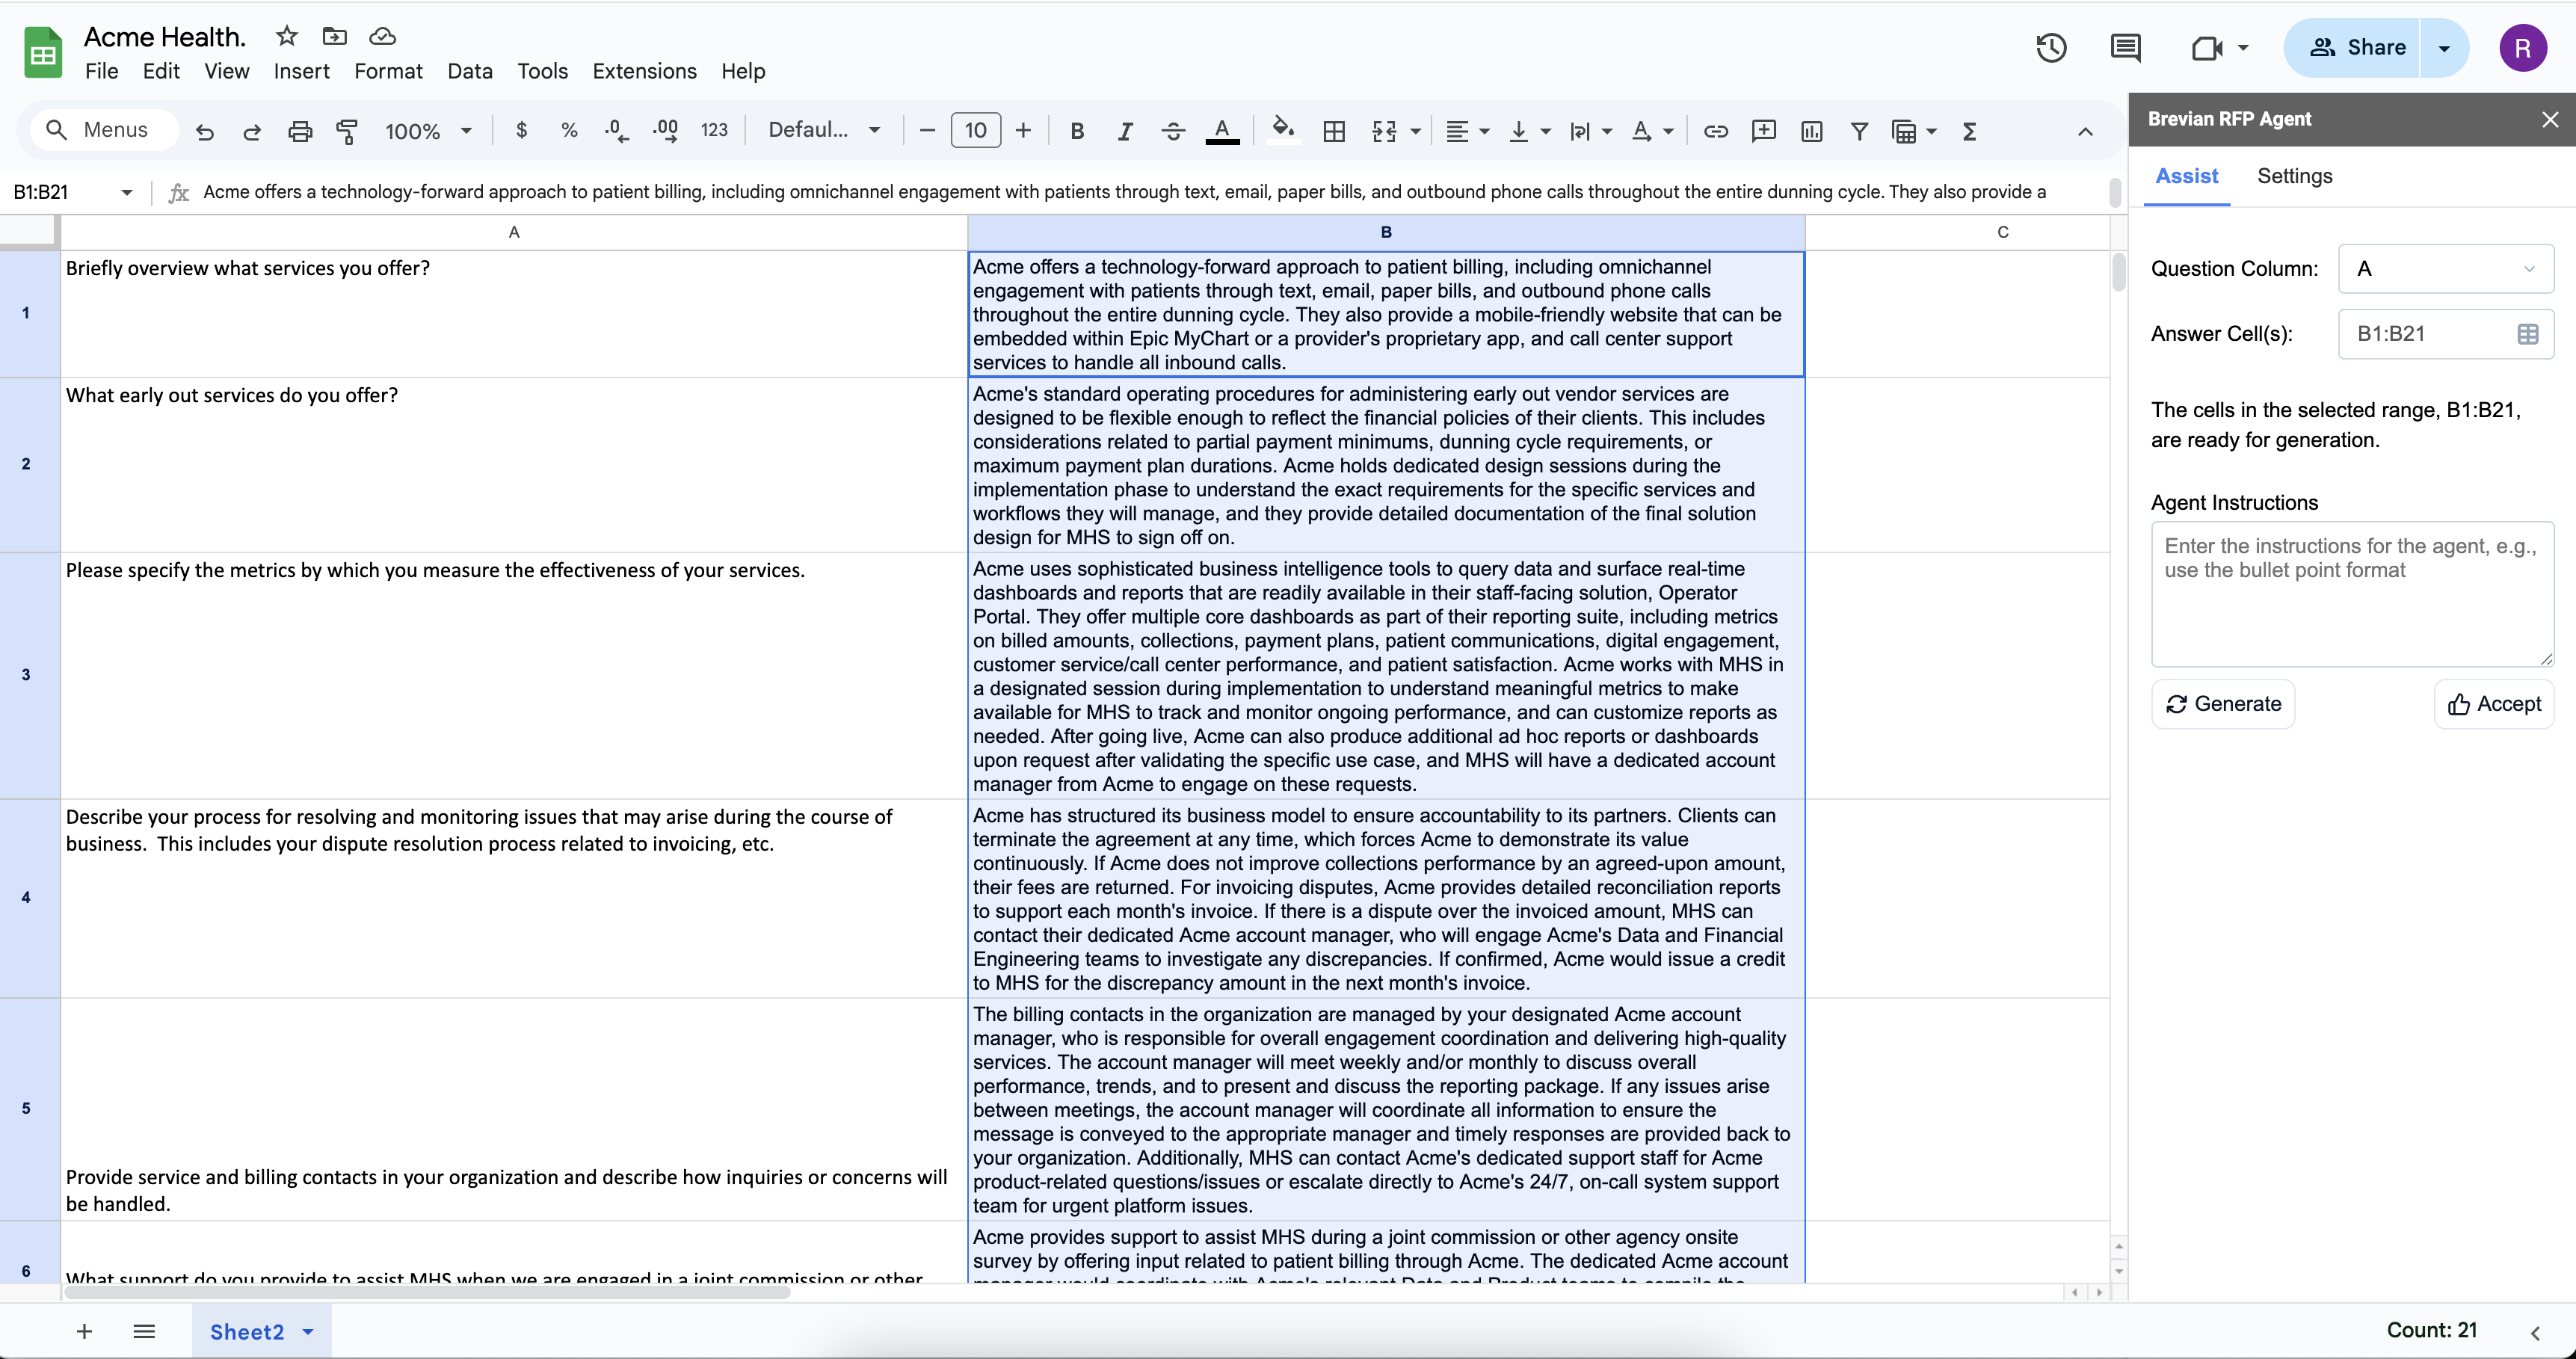Format as percent
2576x1359 pixels.
pos(569,130)
